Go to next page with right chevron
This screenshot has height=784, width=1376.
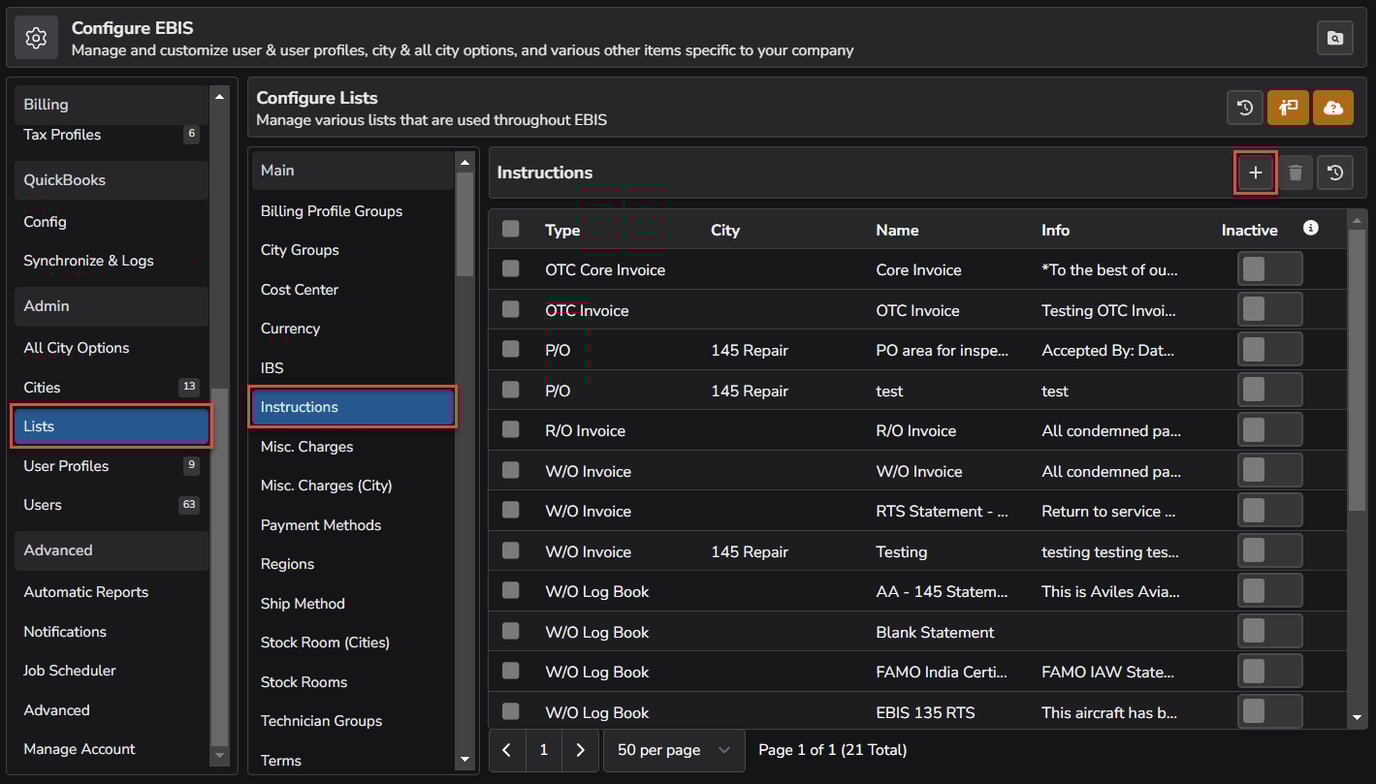coord(580,750)
